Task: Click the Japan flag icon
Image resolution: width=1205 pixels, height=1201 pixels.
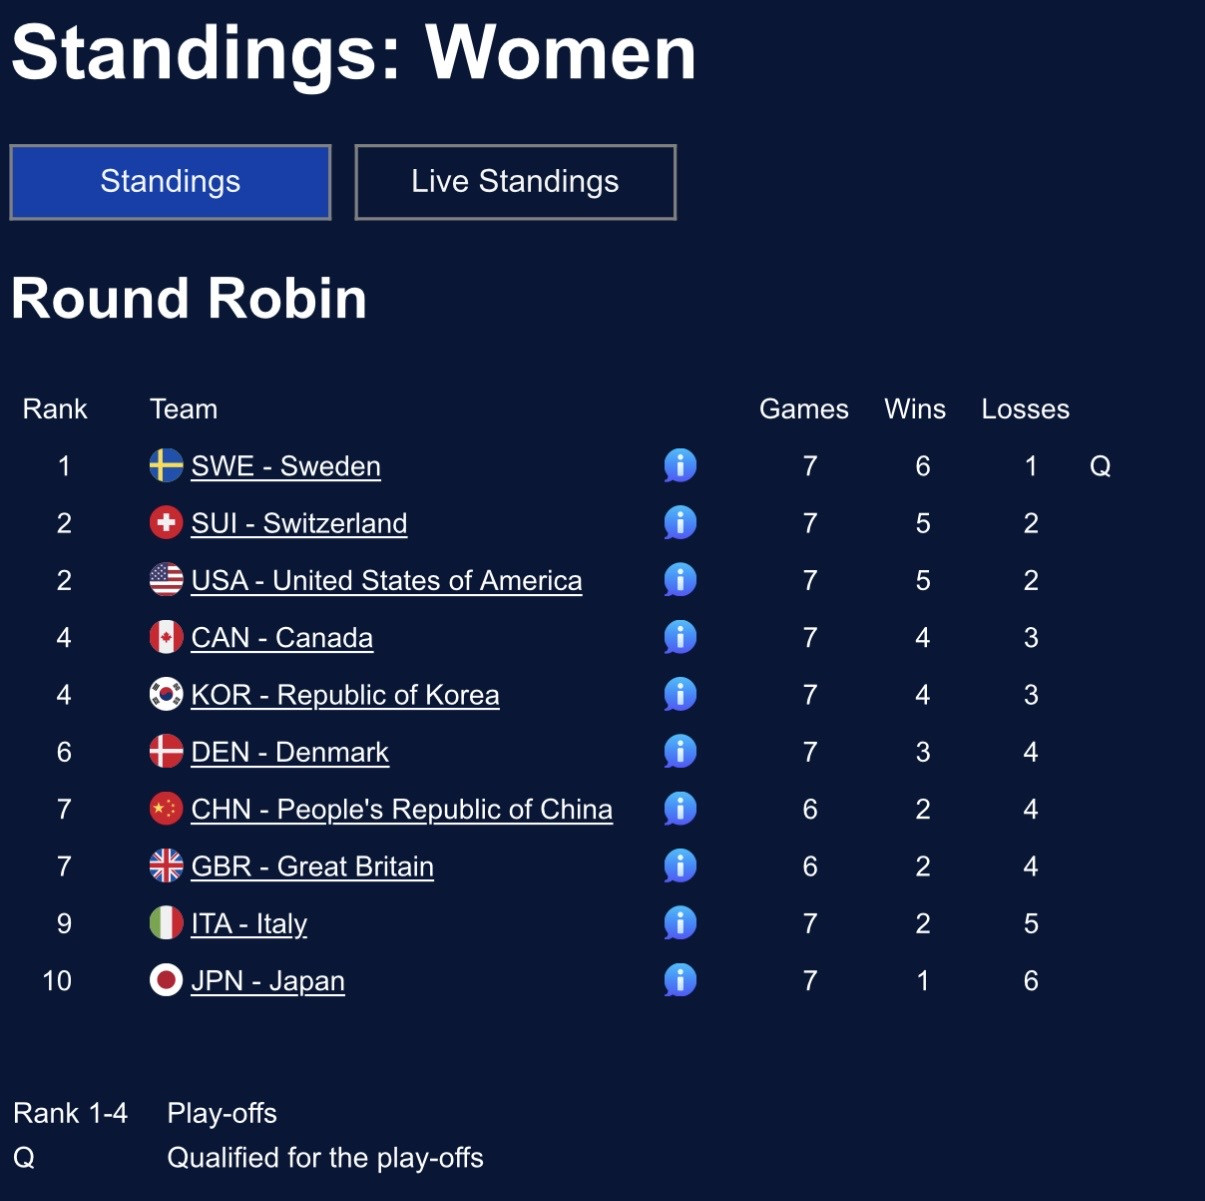Action: tap(166, 980)
